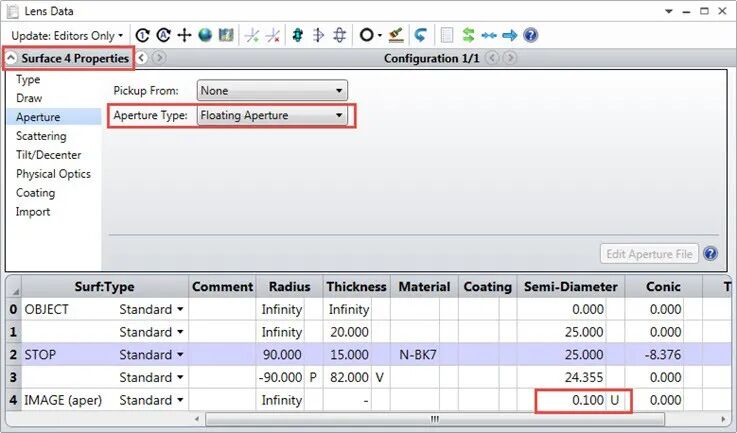Select the Tilt/Decenter properties tab
Viewport: 737px width, 433px height.
click(x=48, y=155)
